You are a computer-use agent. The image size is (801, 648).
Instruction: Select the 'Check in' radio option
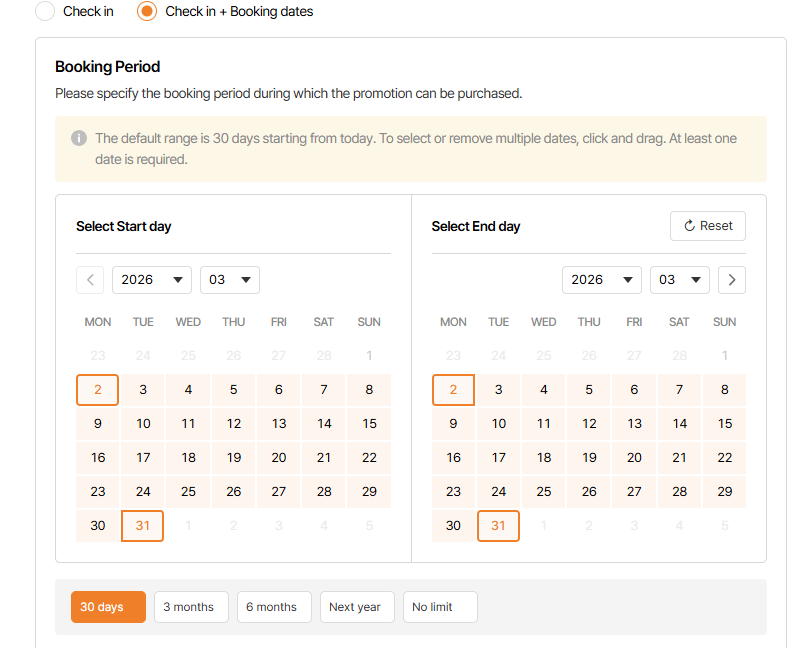(45, 11)
